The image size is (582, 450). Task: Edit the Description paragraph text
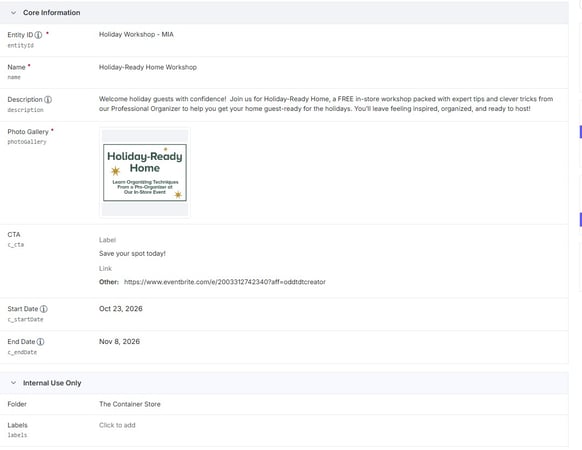click(326, 104)
